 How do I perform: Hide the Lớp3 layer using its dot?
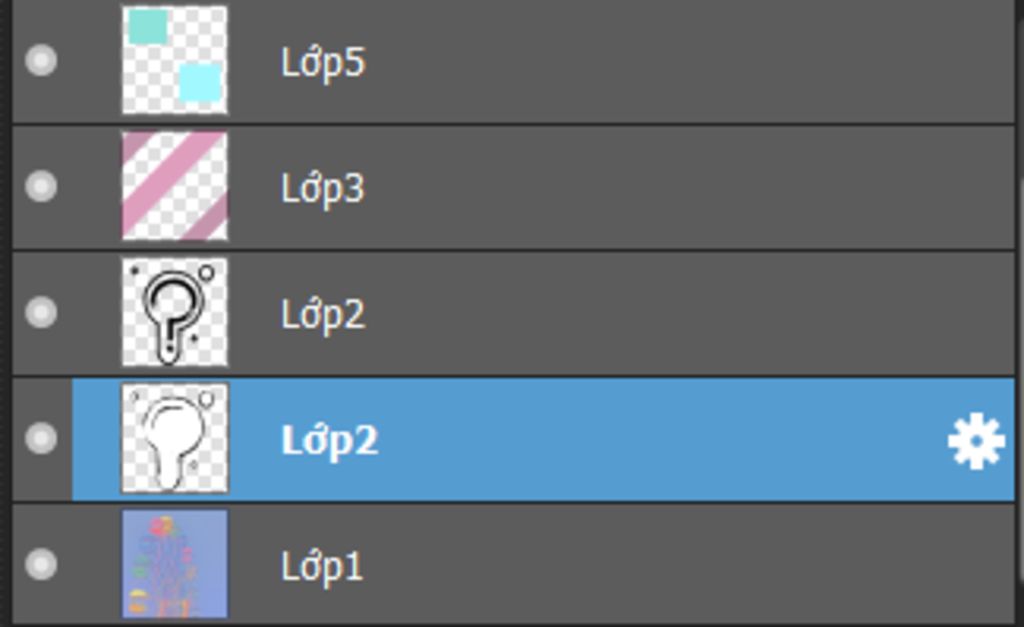tap(41, 186)
